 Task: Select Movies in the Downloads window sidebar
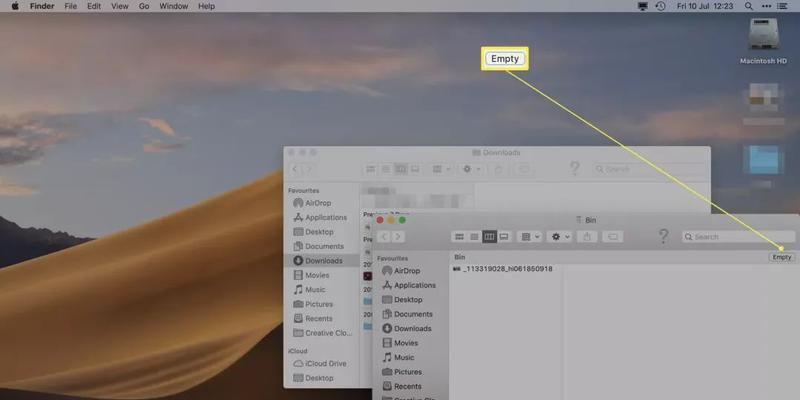point(311,275)
